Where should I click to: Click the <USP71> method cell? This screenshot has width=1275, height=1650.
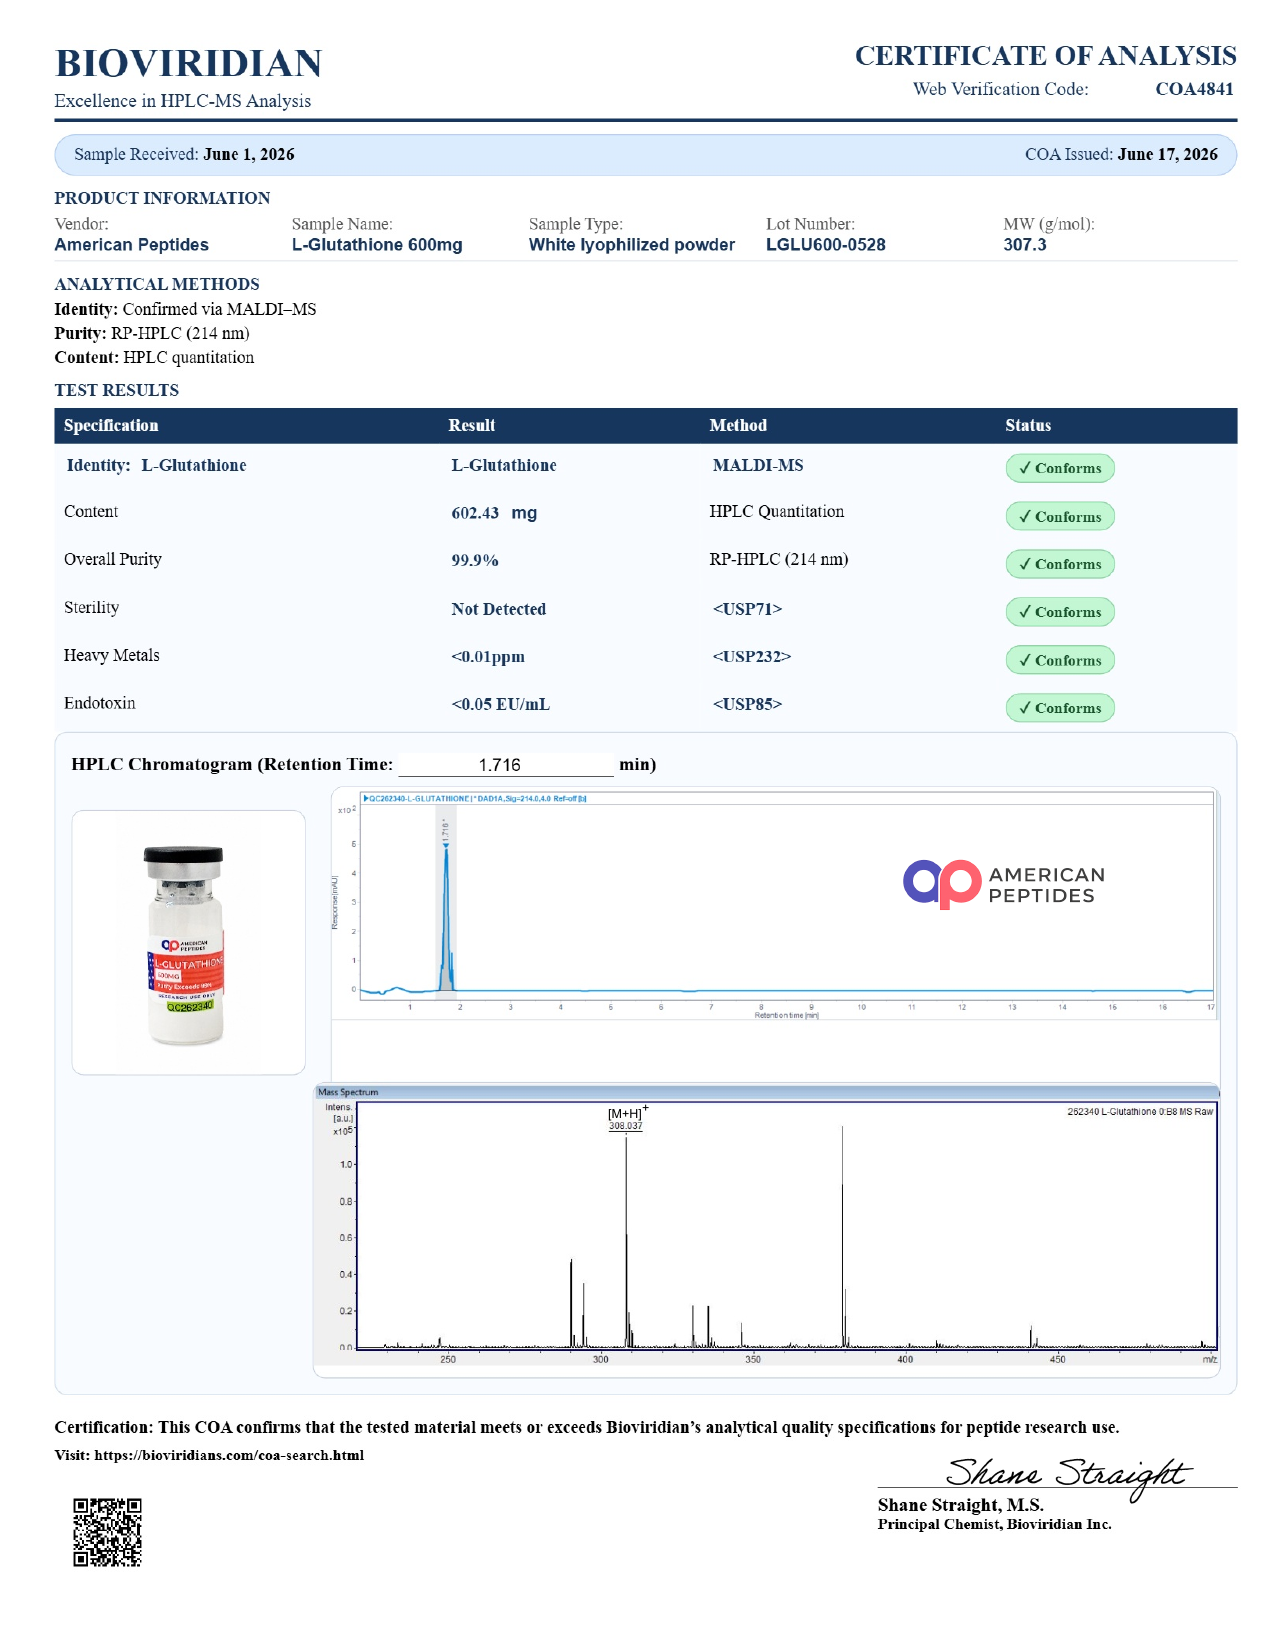click(x=747, y=609)
